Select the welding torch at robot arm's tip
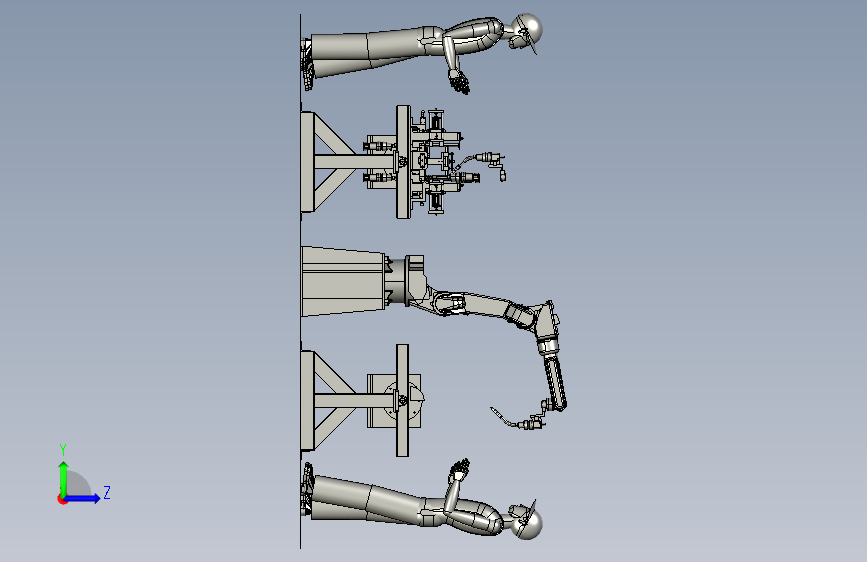 (516, 419)
